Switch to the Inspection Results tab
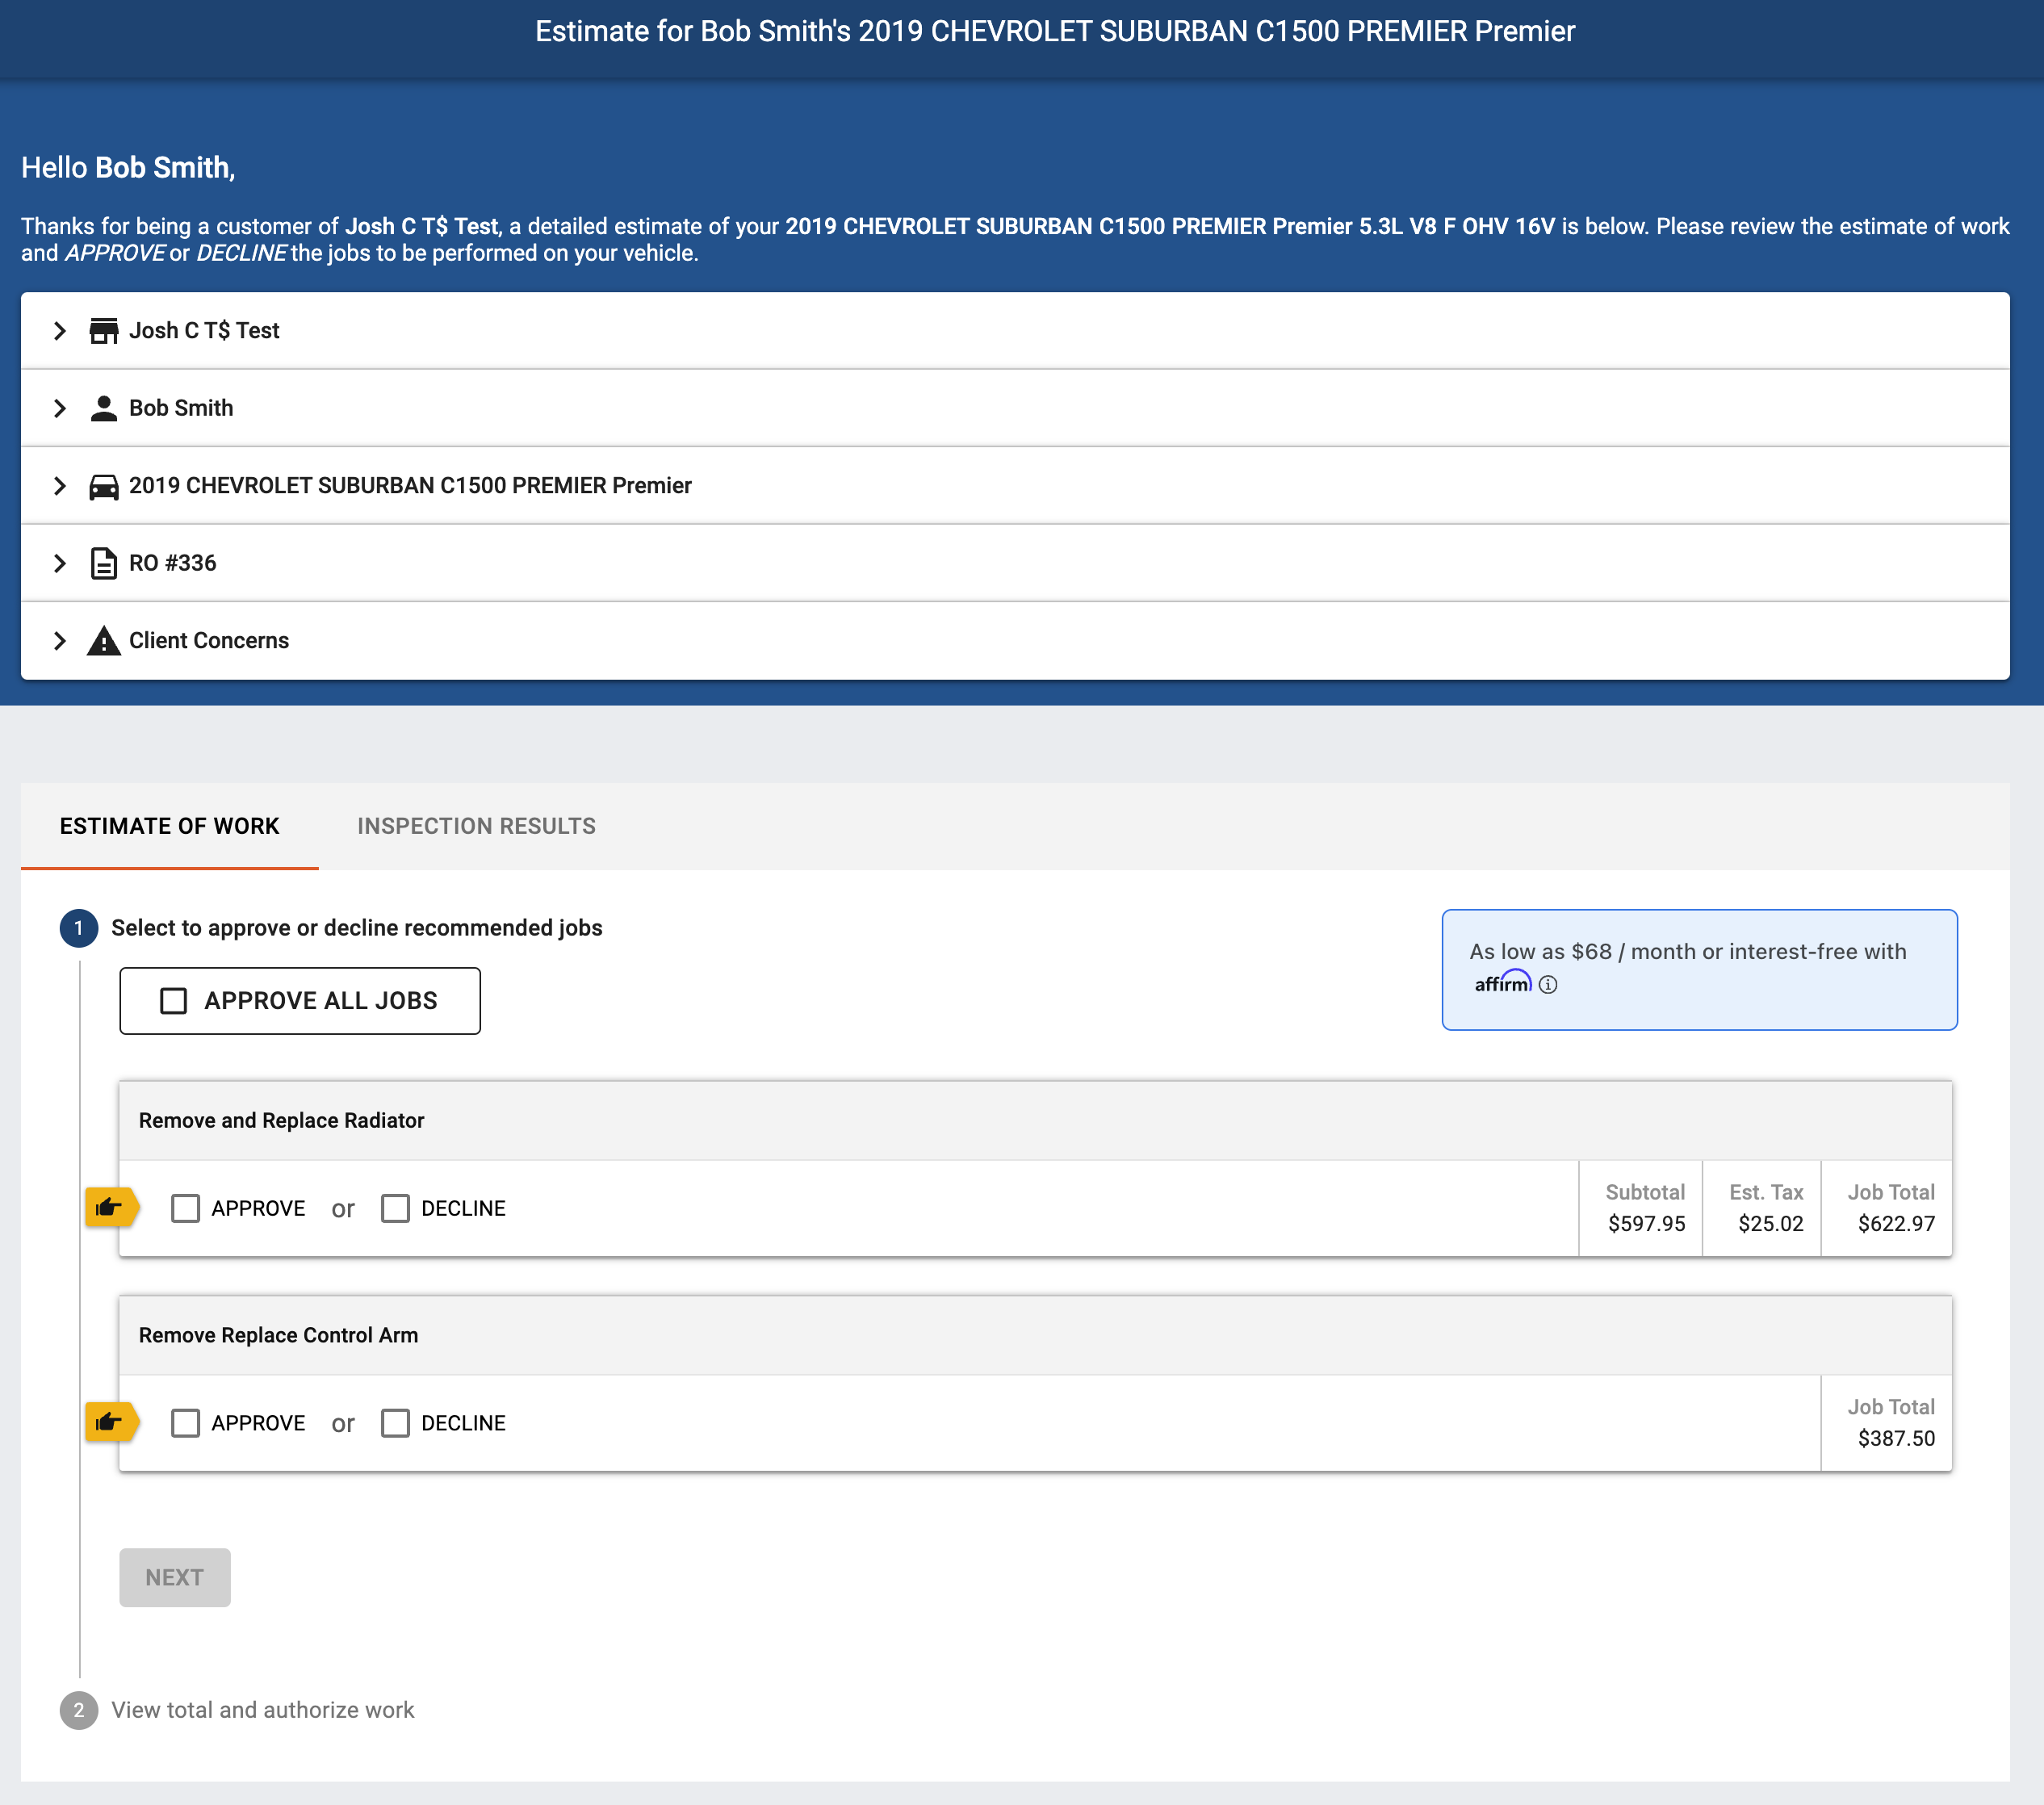This screenshot has height=1805, width=2044. pos(476,826)
